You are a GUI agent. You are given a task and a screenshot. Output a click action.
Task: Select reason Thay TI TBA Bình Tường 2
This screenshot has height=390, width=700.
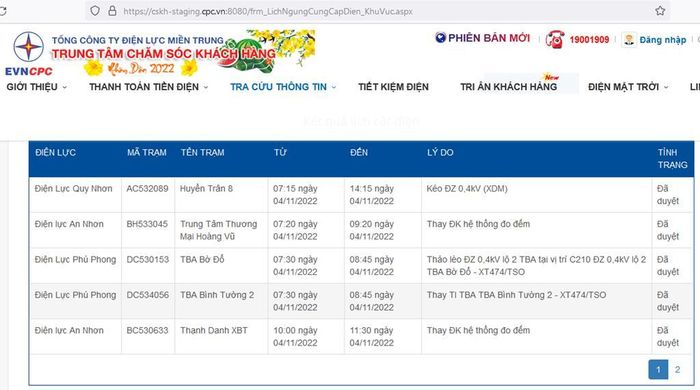pos(517,295)
